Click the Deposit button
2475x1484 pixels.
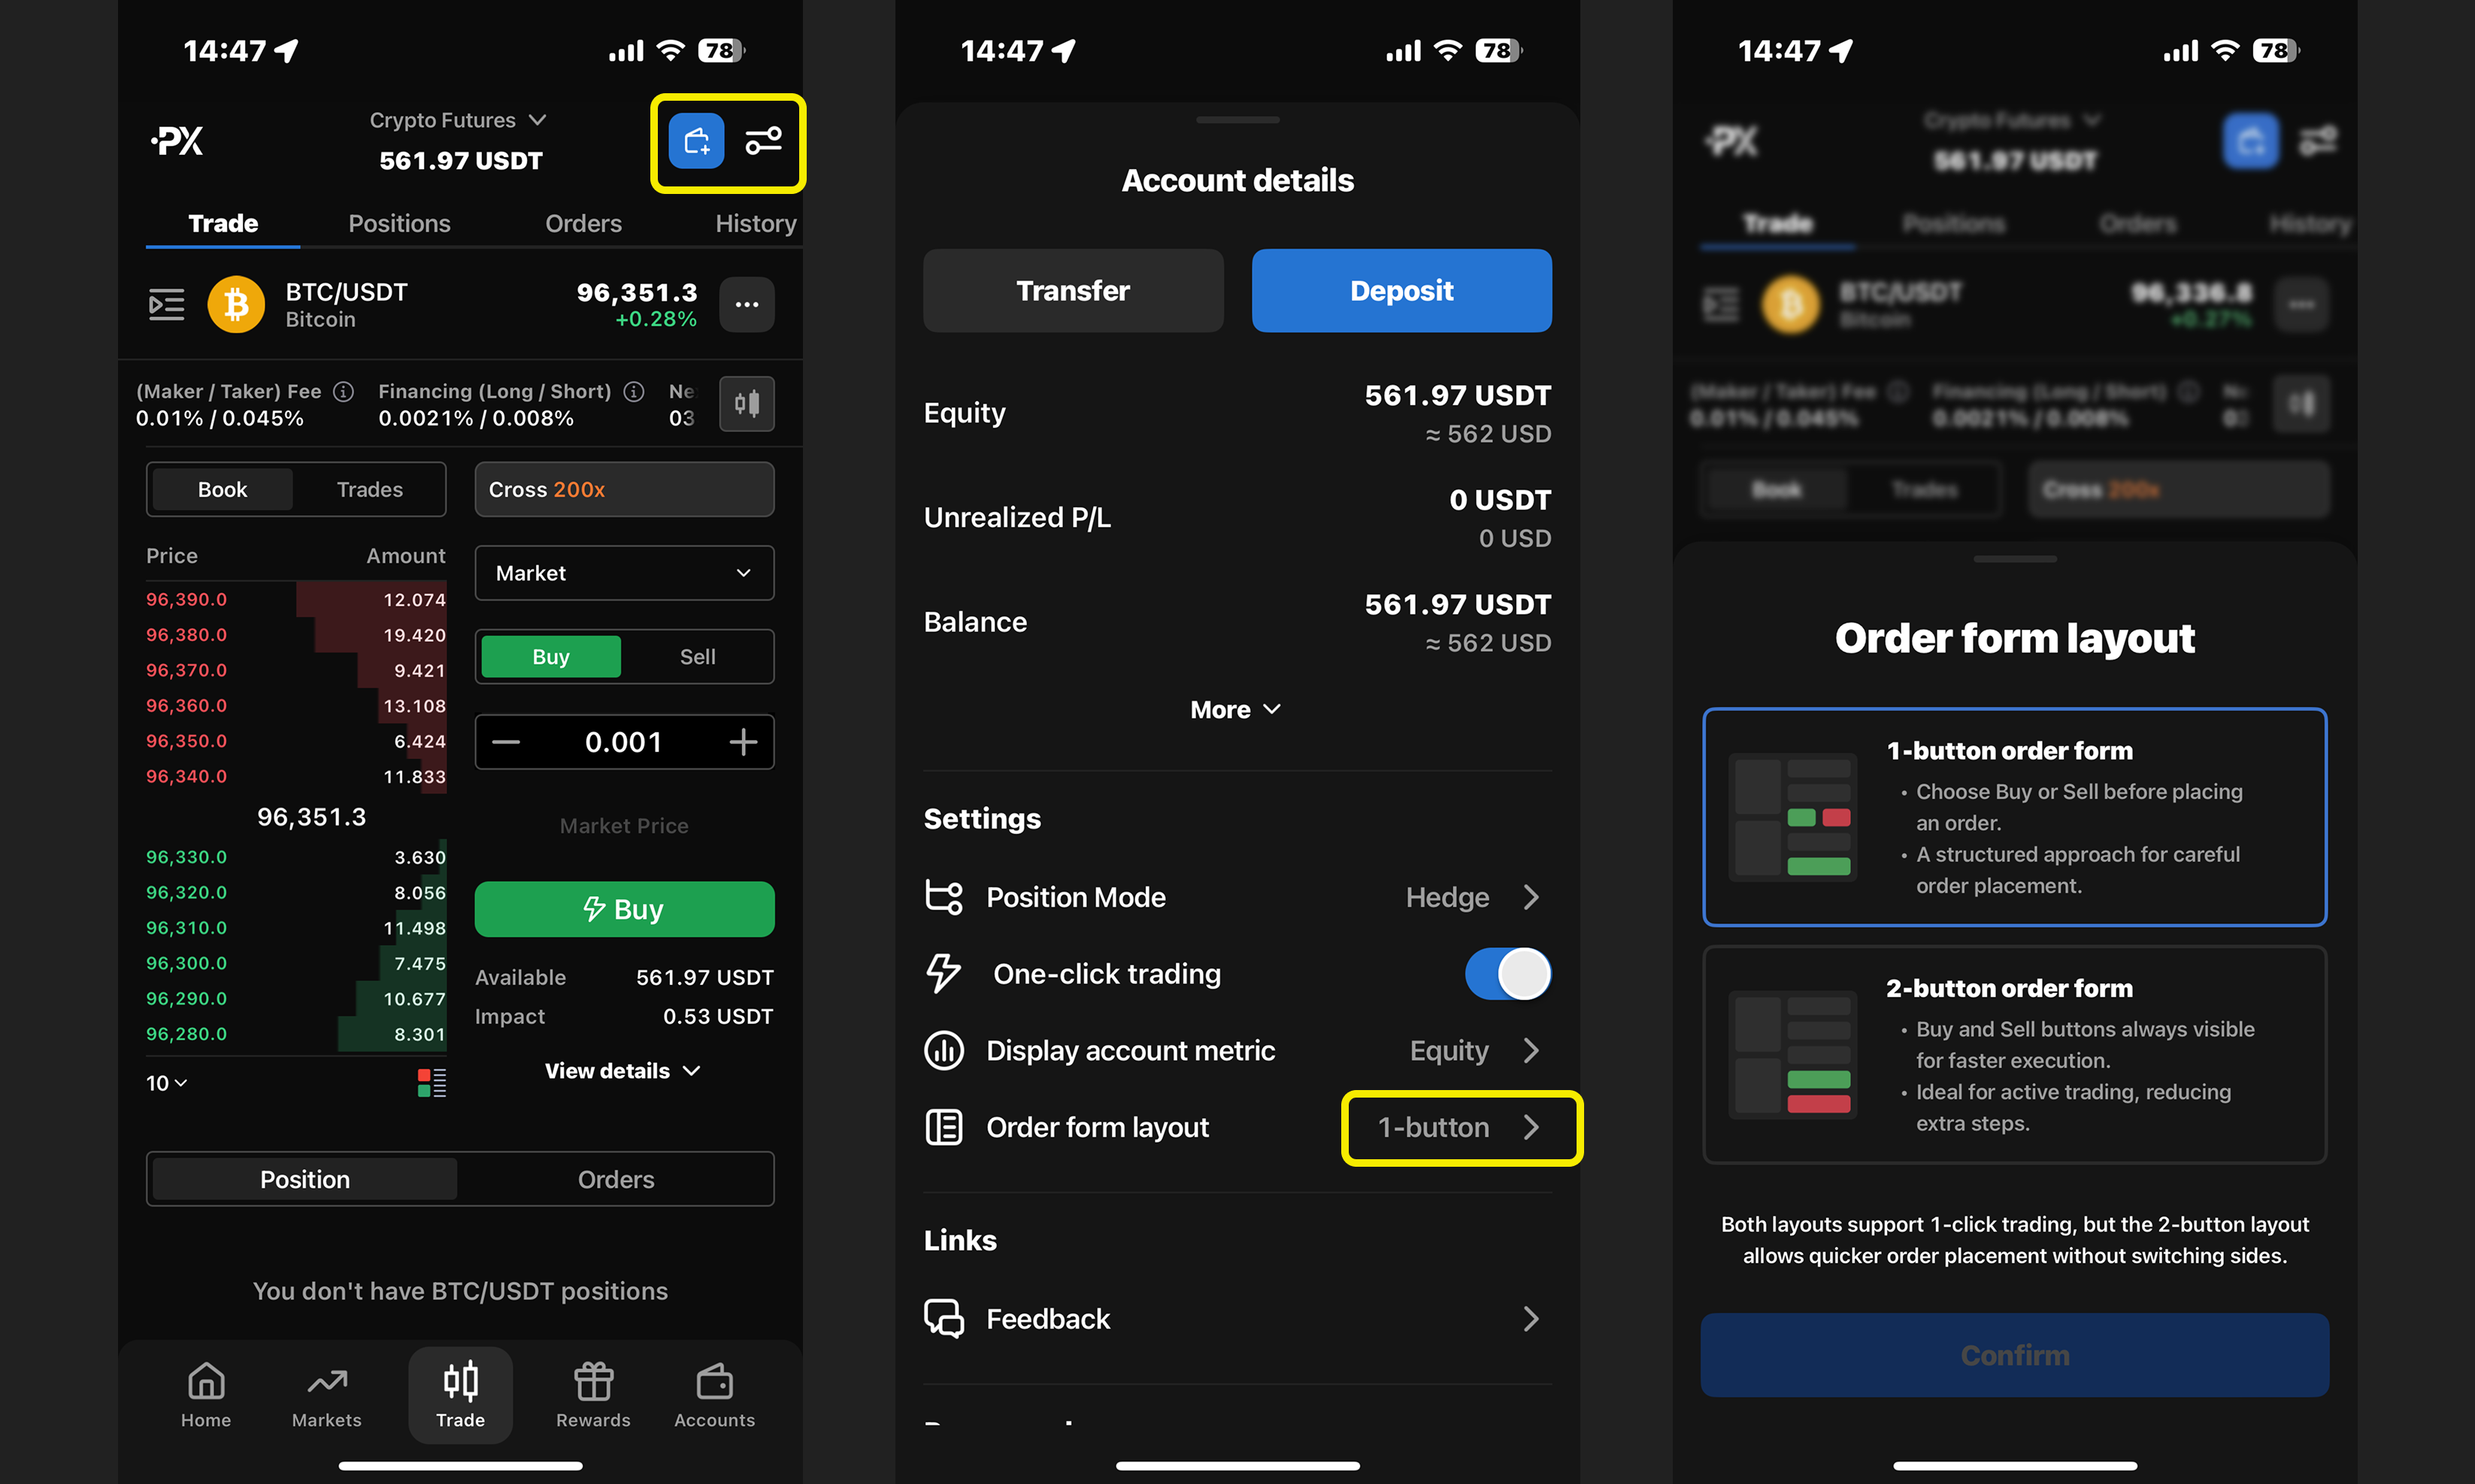(x=1401, y=289)
